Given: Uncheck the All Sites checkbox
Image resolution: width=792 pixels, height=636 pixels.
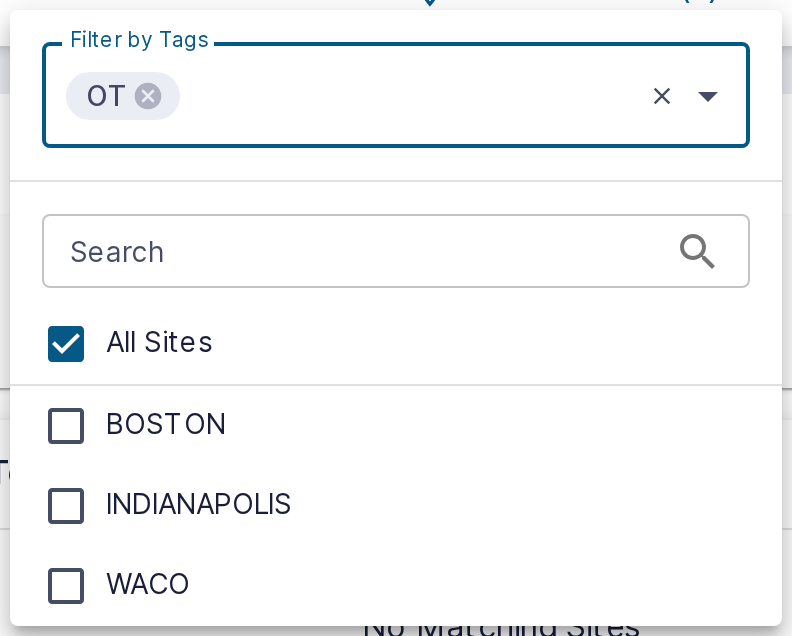Looking at the screenshot, I should pos(66,344).
